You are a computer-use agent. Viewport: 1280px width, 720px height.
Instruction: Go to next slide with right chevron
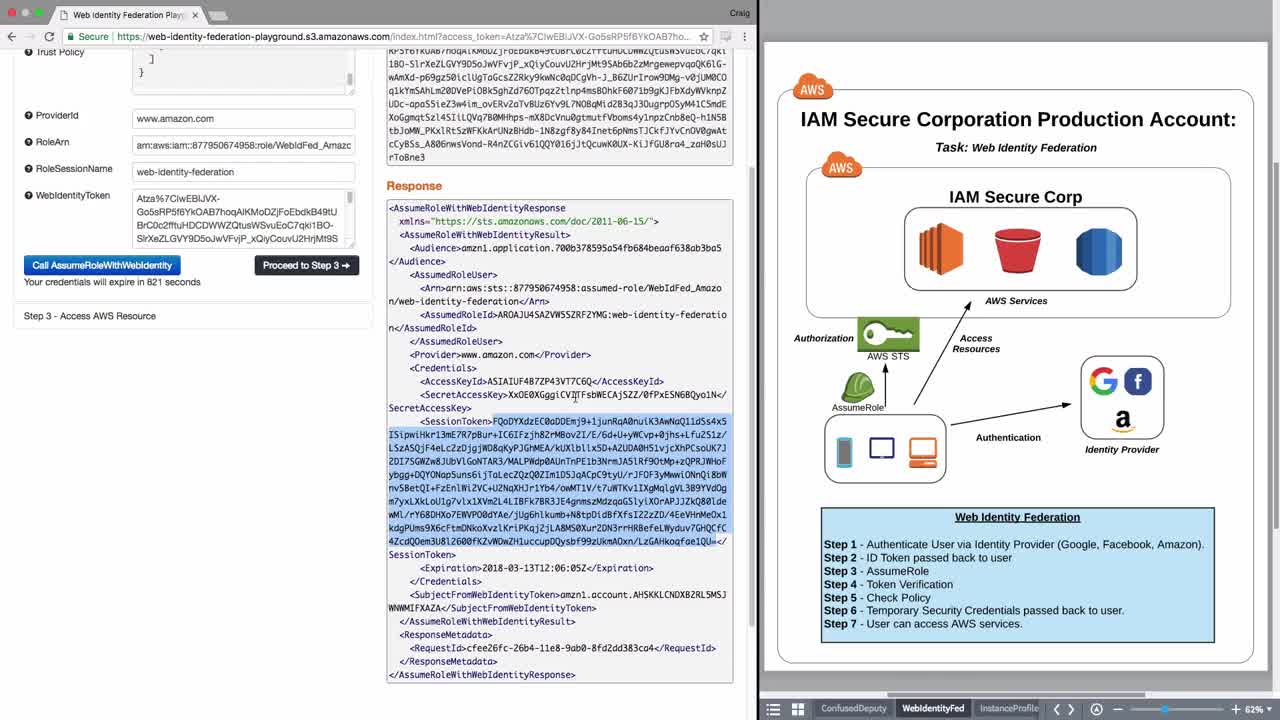point(1071,709)
